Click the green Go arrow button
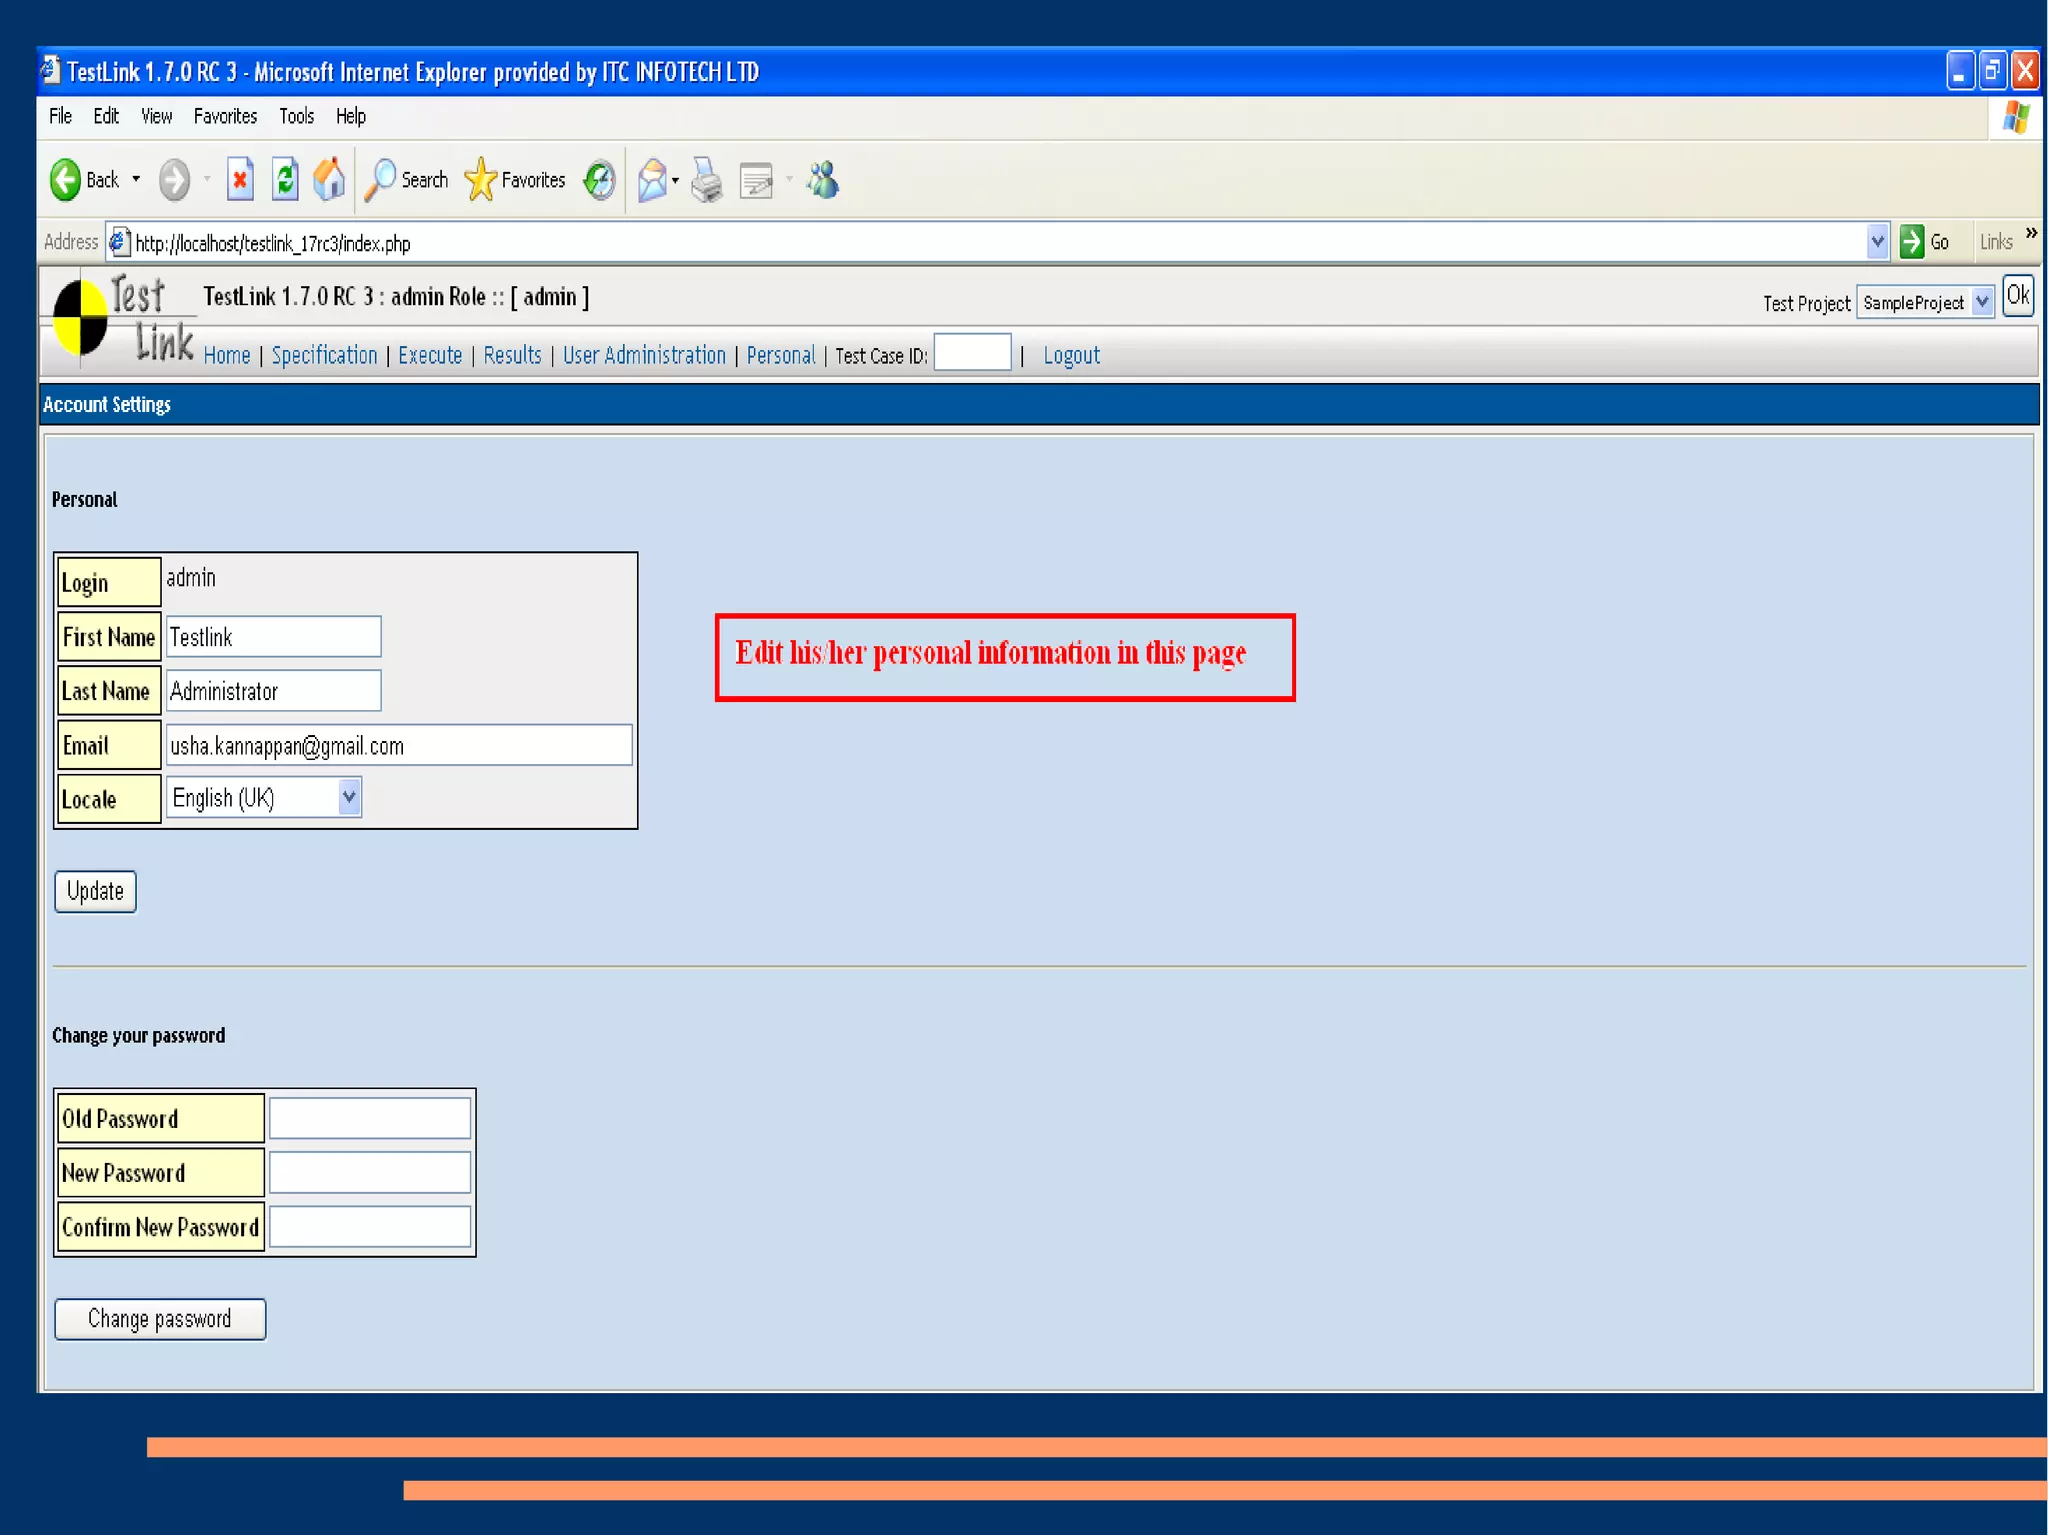The width and height of the screenshot is (2048, 1535). (1911, 242)
